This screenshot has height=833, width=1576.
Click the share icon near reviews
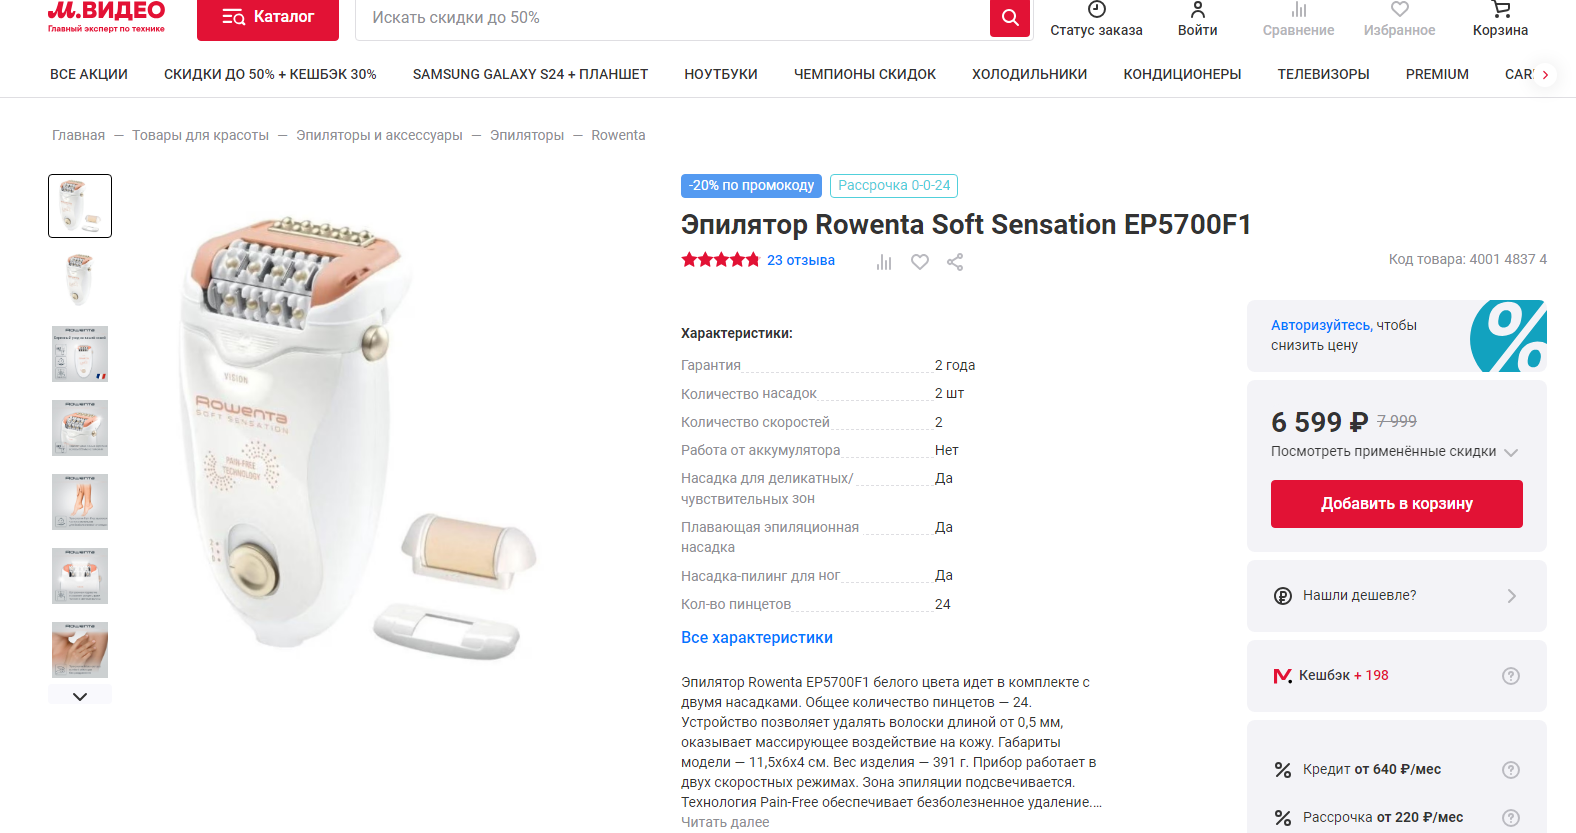coord(955,262)
